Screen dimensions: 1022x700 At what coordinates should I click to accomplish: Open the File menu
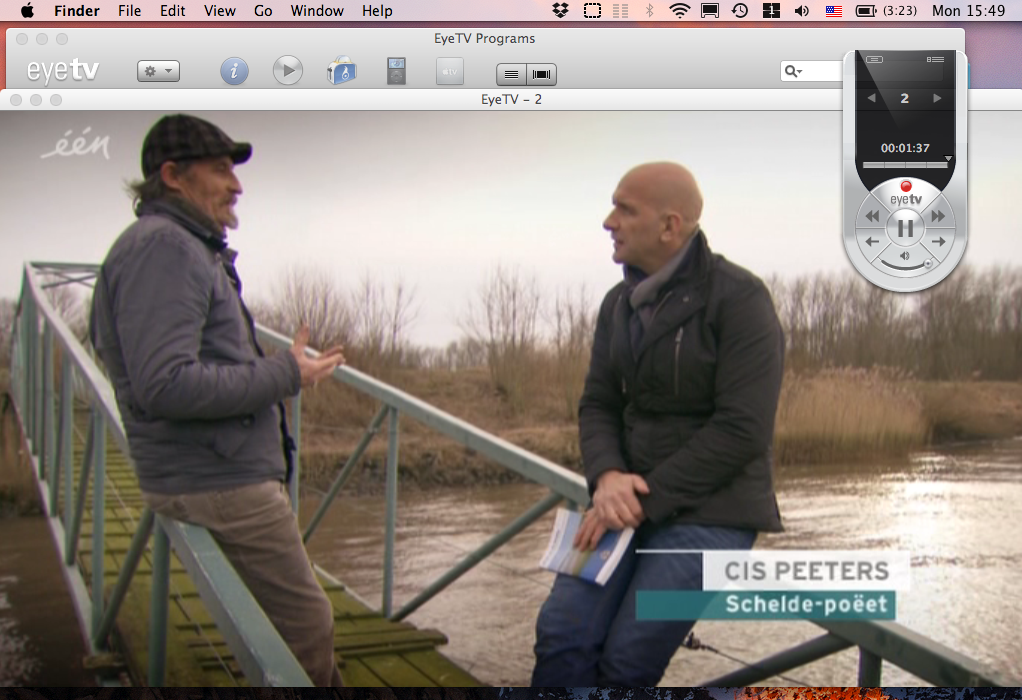pyautogui.click(x=130, y=10)
